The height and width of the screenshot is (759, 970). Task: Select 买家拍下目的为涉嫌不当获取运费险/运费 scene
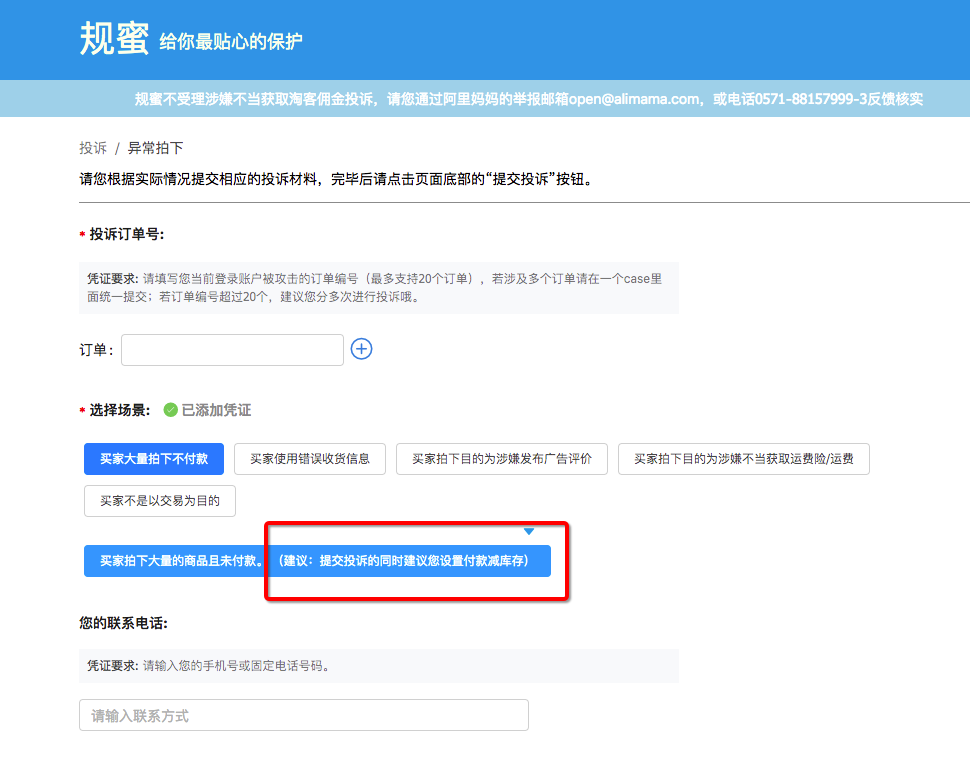tap(743, 459)
